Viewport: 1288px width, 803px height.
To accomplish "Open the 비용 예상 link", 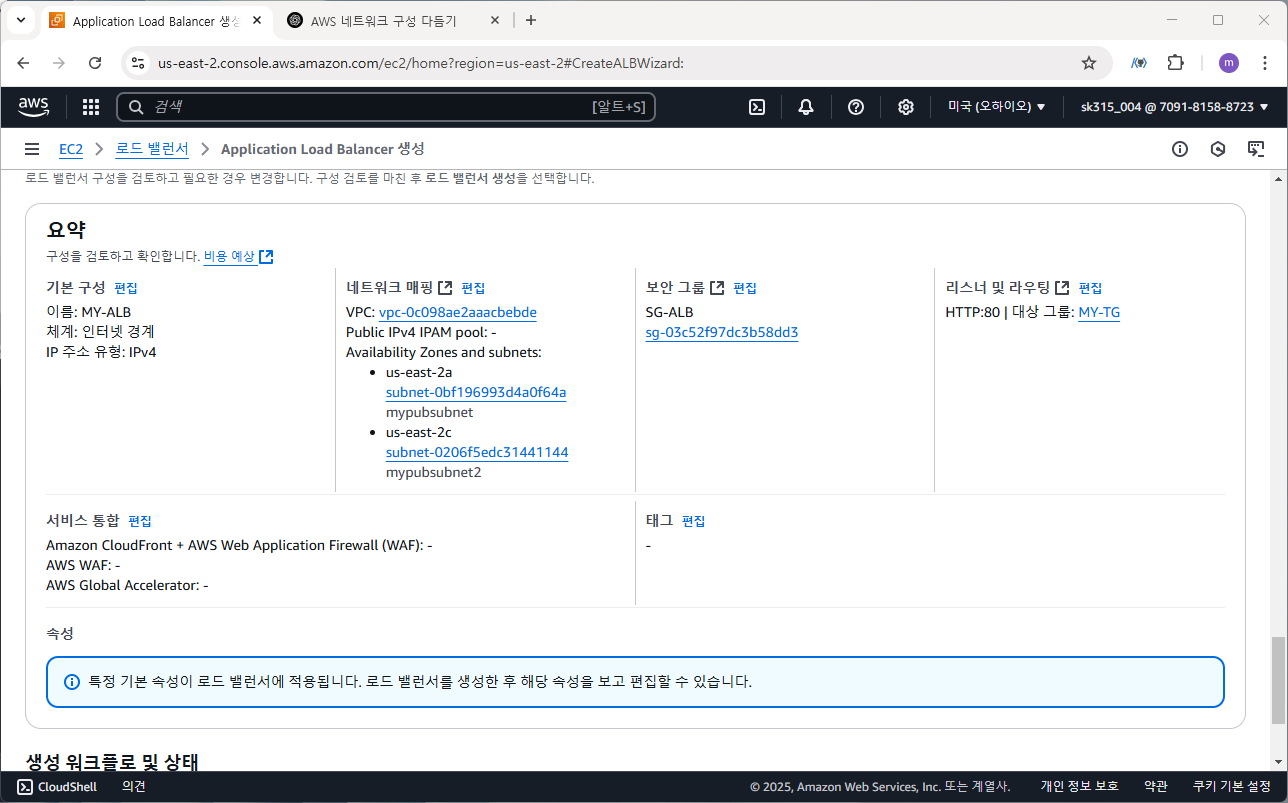I will click(229, 257).
